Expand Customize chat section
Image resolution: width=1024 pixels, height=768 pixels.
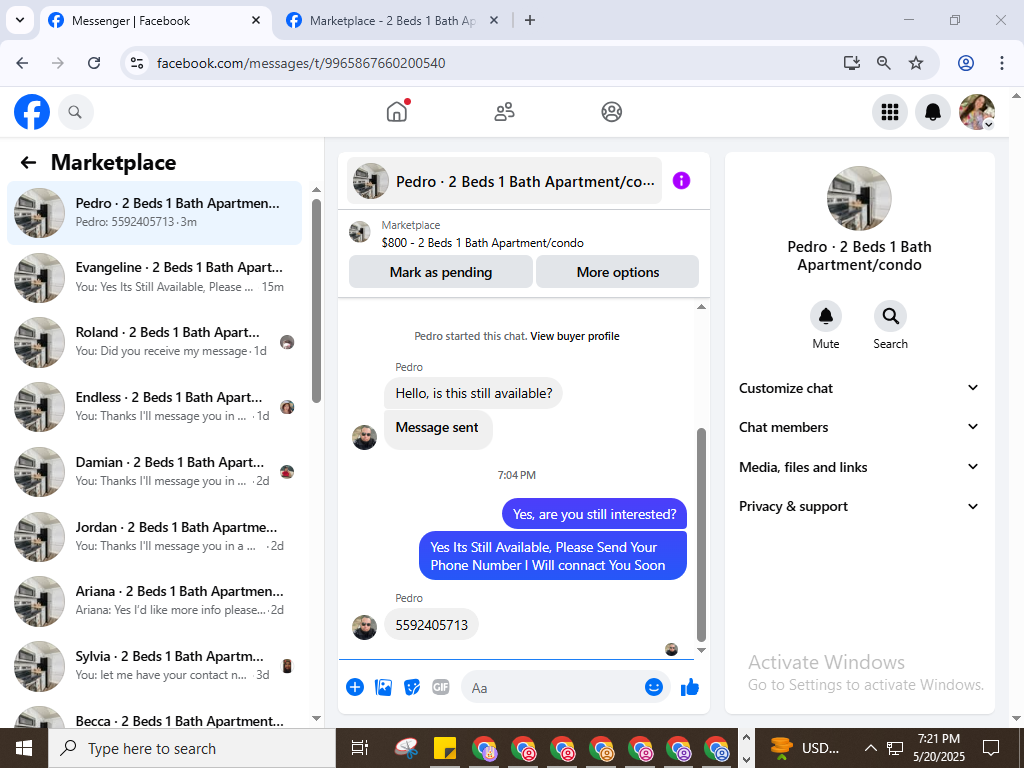pyautogui.click(x=859, y=388)
